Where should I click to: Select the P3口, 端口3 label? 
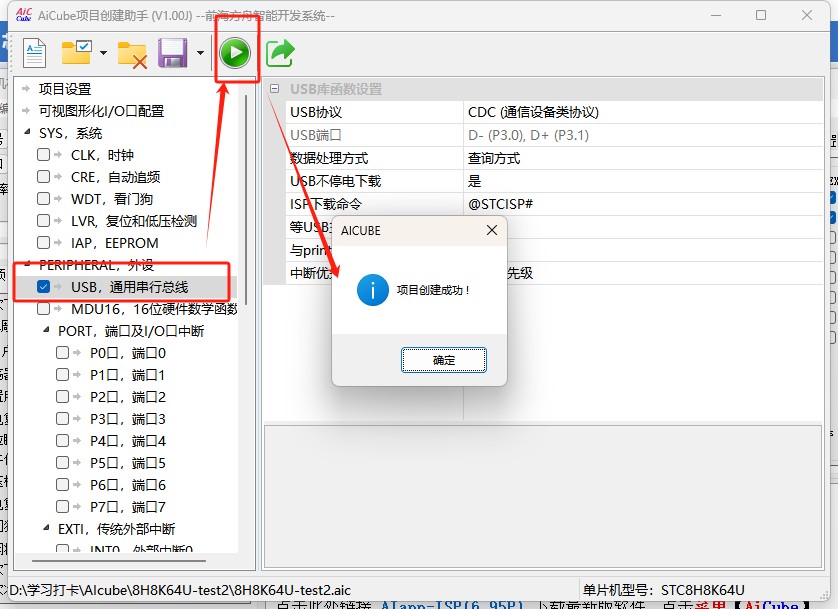pos(128,418)
